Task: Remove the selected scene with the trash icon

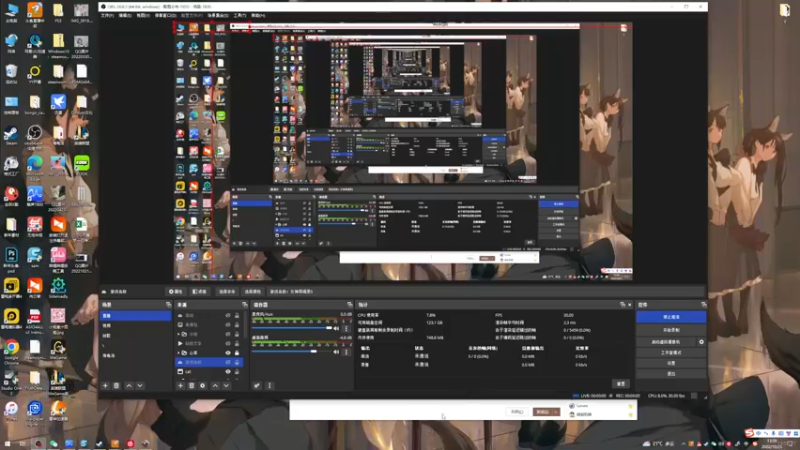Action: tap(116, 386)
